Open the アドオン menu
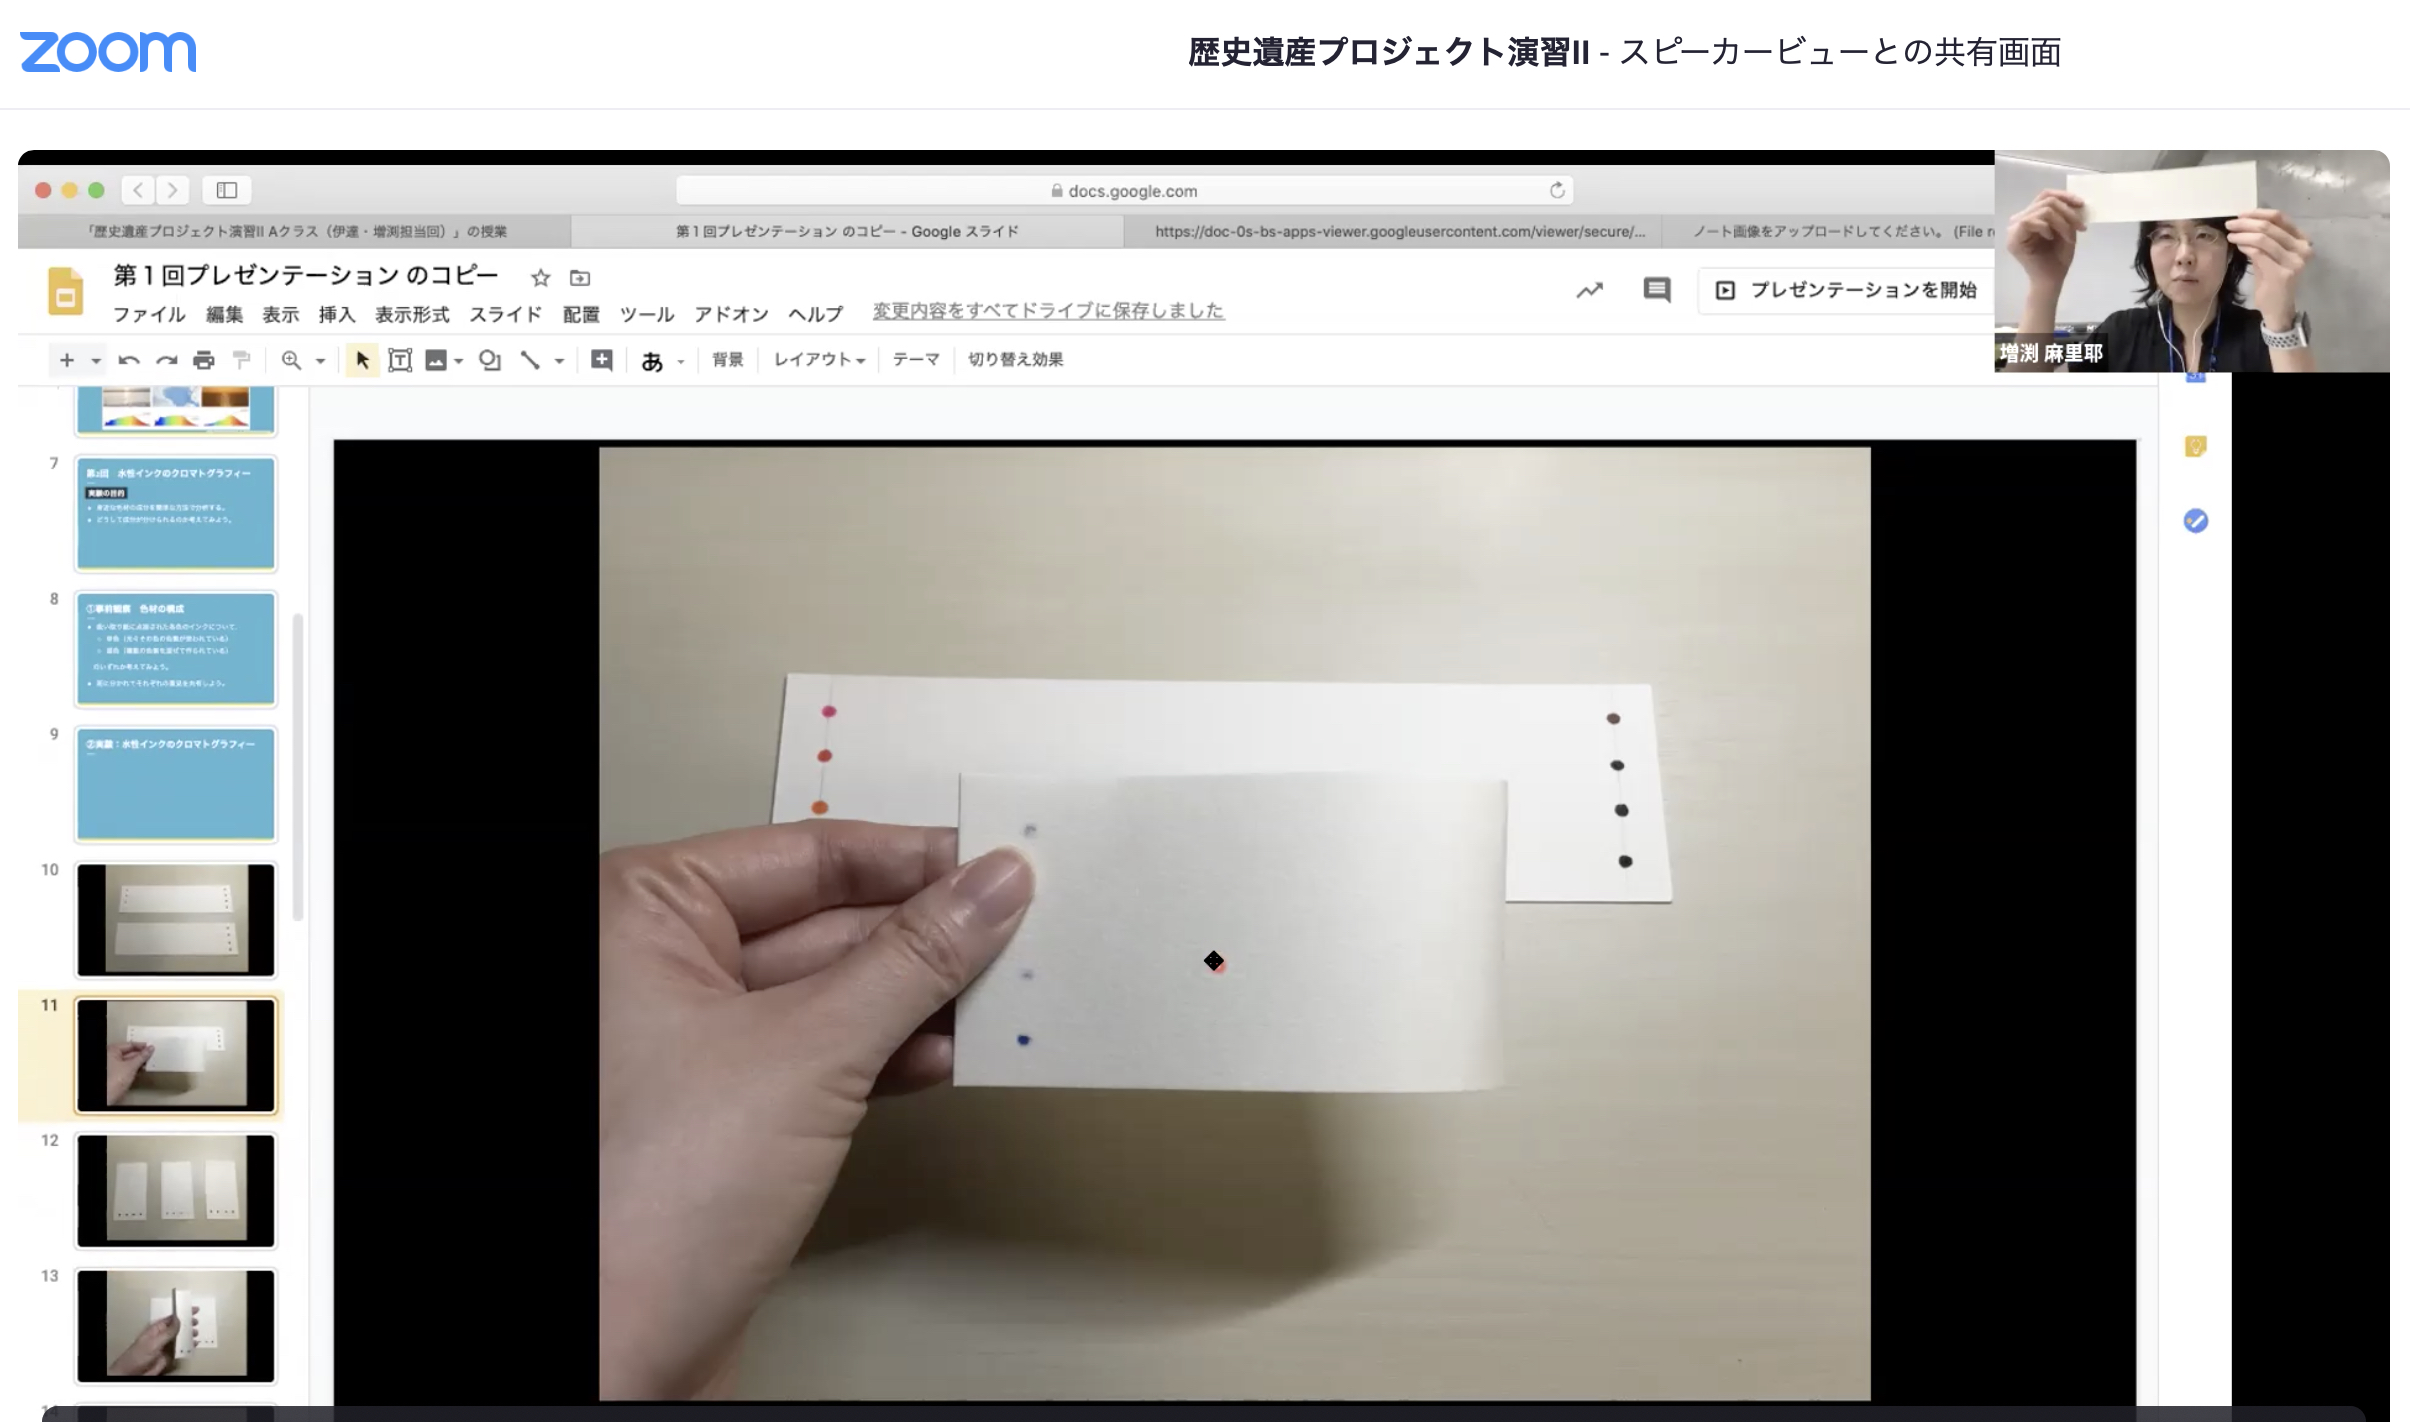 tap(731, 315)
